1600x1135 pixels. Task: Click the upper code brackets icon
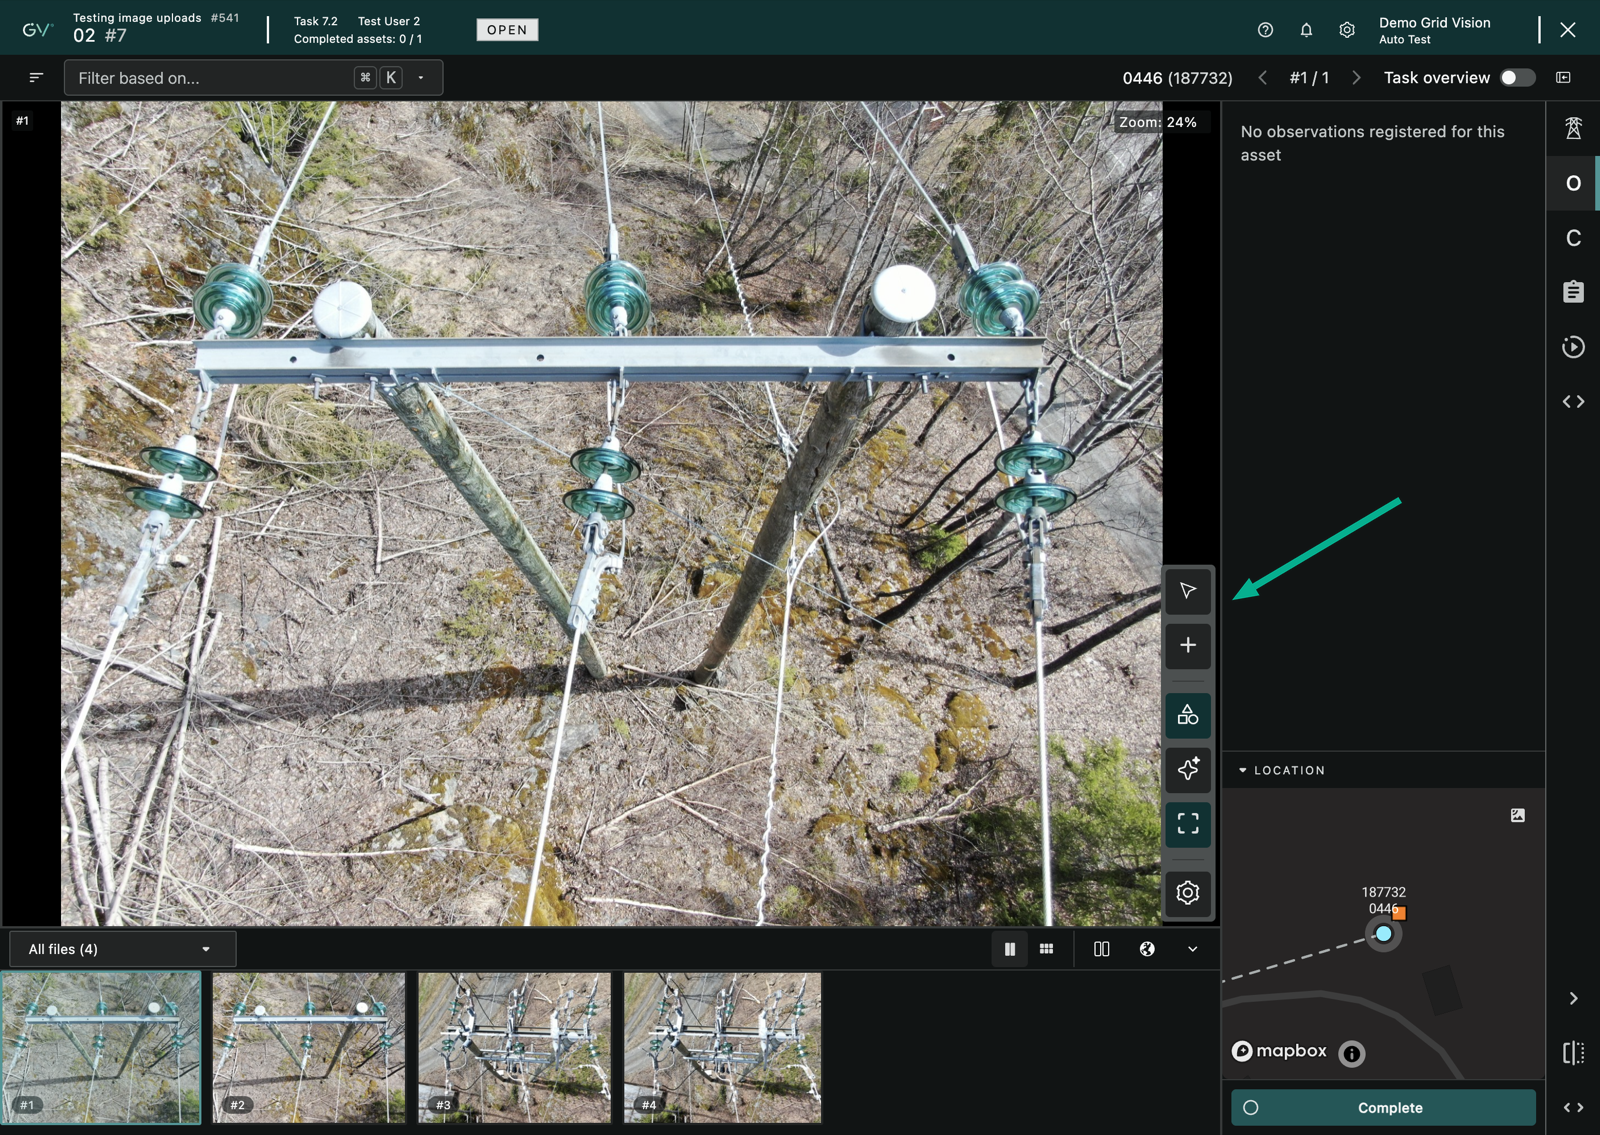(1573, 402)
